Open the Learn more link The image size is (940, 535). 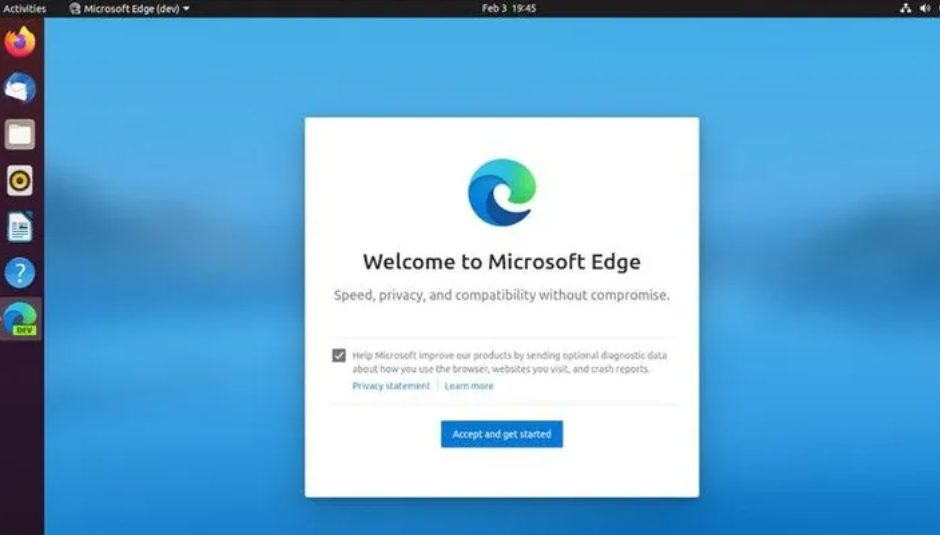pos(469,386)
